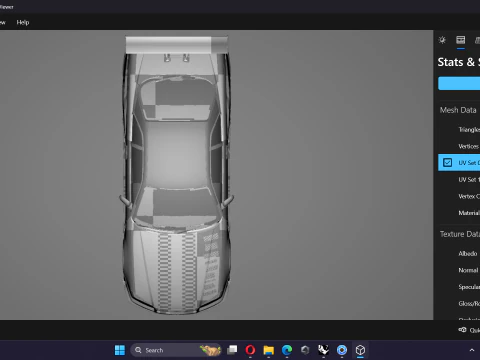Open File Explorer from the taskbar
The height and width of the screenshot is (360, 480).
[268, 350]
